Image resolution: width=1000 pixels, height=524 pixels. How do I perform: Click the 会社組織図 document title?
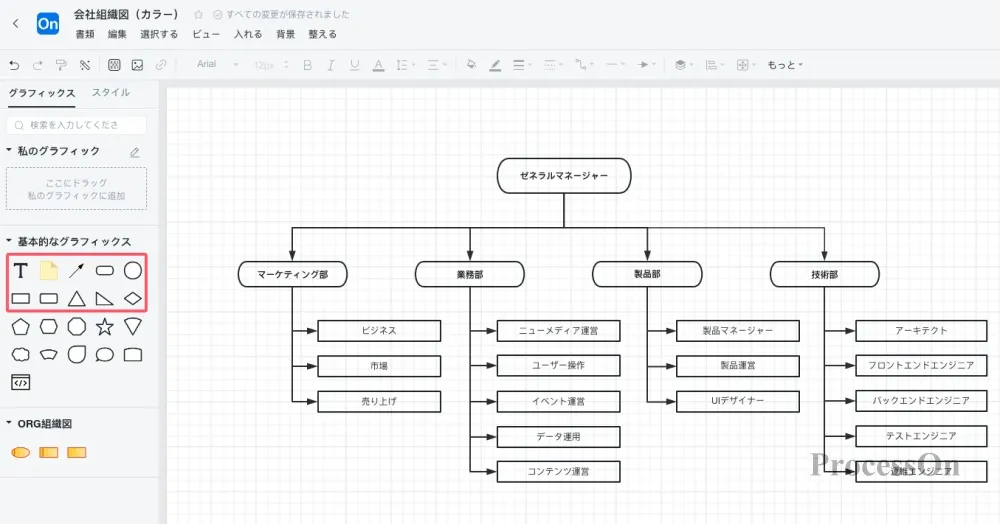(x=126, y=14)
